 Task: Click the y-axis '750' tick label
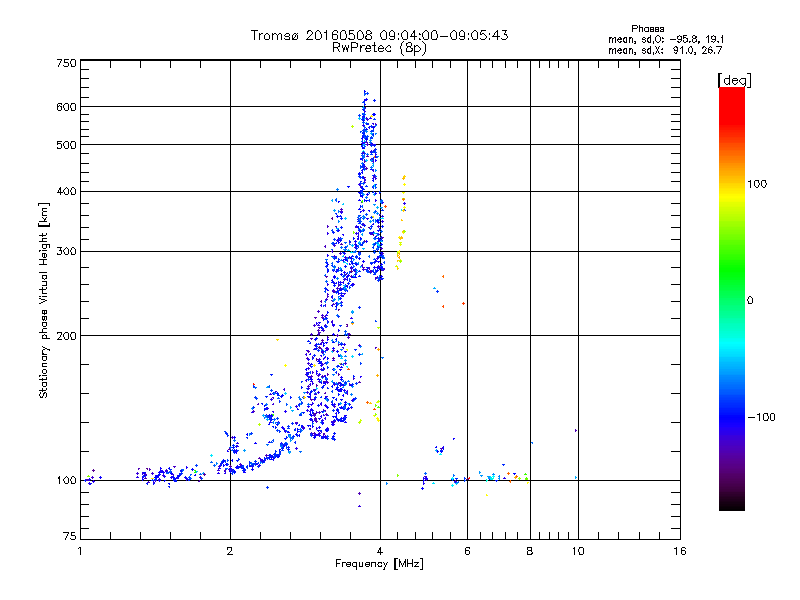(x=66, y=63)
